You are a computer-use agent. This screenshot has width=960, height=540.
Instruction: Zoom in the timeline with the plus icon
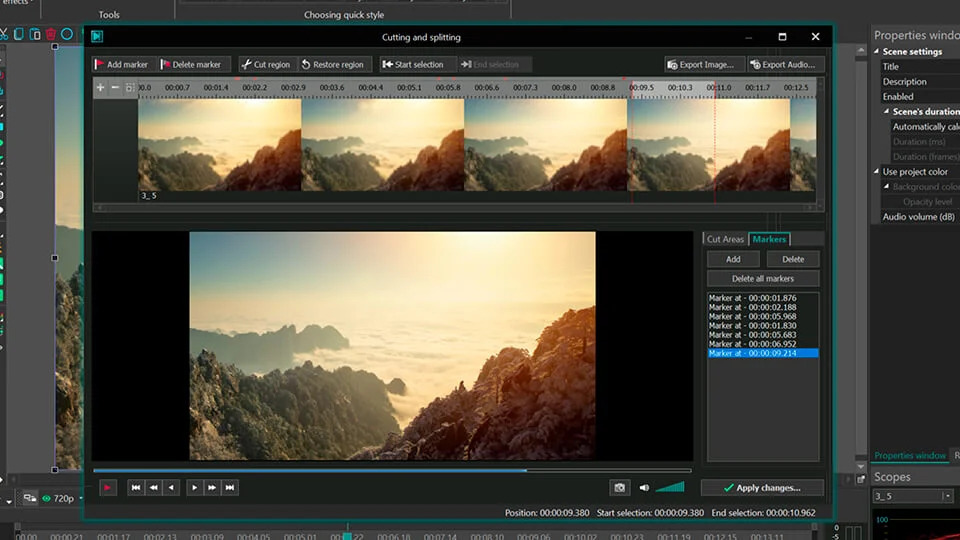click(x=100, y=88)
